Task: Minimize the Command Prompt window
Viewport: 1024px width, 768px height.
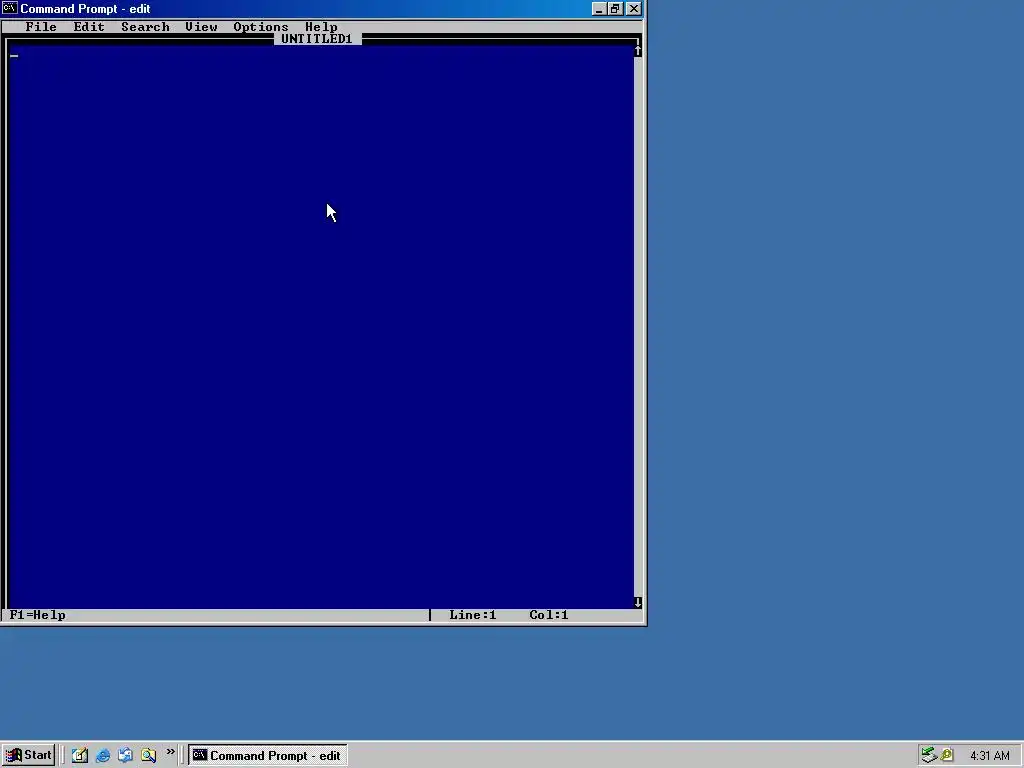Action: tap(599, 8)
